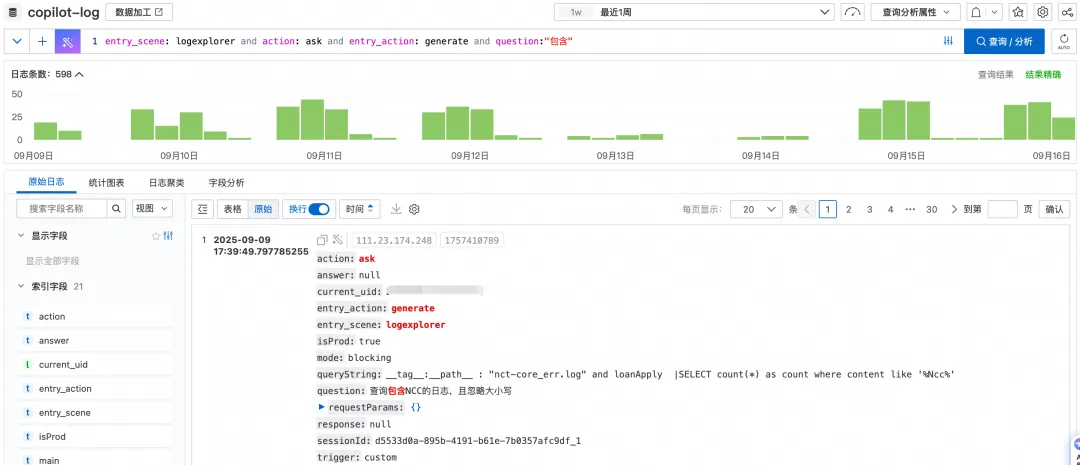Click the download logs icon
The image size is (1080, 465).
396,209
